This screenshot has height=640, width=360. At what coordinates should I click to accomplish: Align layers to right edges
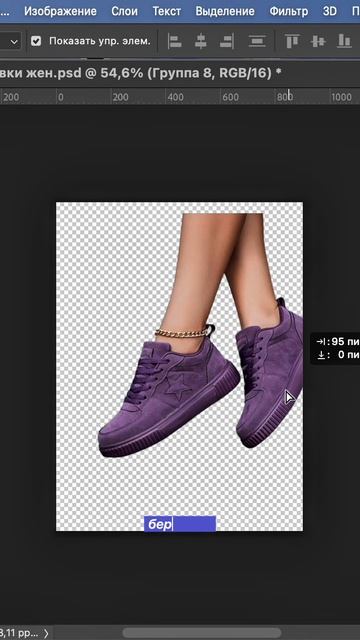tap(227, 41)
